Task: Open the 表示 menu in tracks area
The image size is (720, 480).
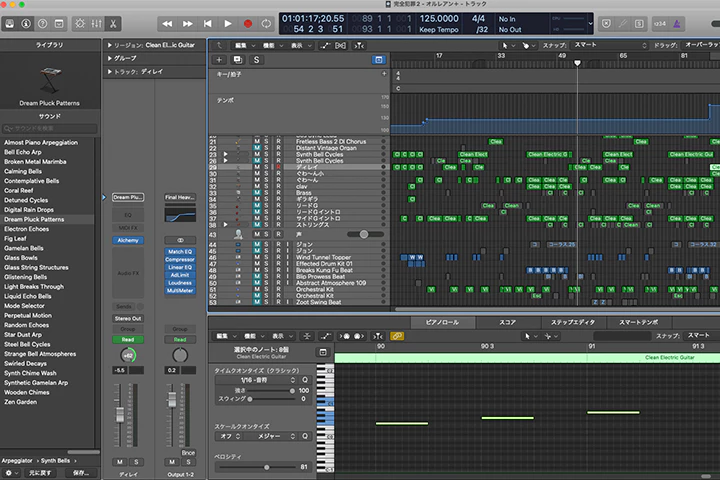Action: (300, 45)
